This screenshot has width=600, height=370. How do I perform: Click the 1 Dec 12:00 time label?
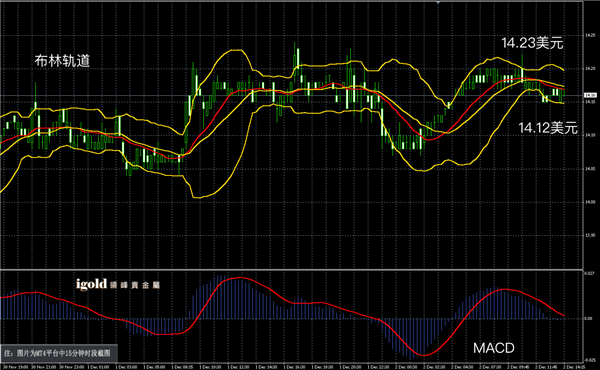click(x=238, y=367)
